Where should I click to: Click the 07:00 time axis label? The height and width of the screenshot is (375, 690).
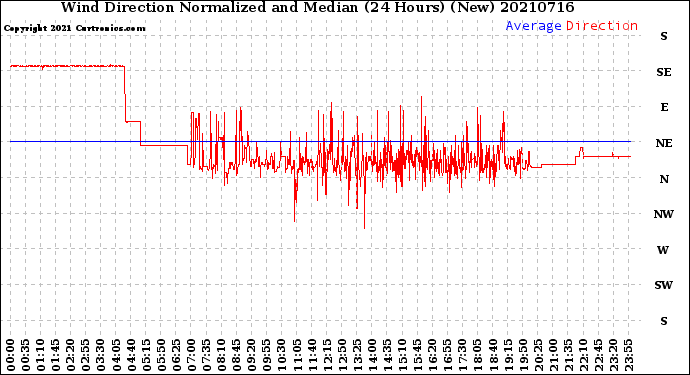pos(191,355)
